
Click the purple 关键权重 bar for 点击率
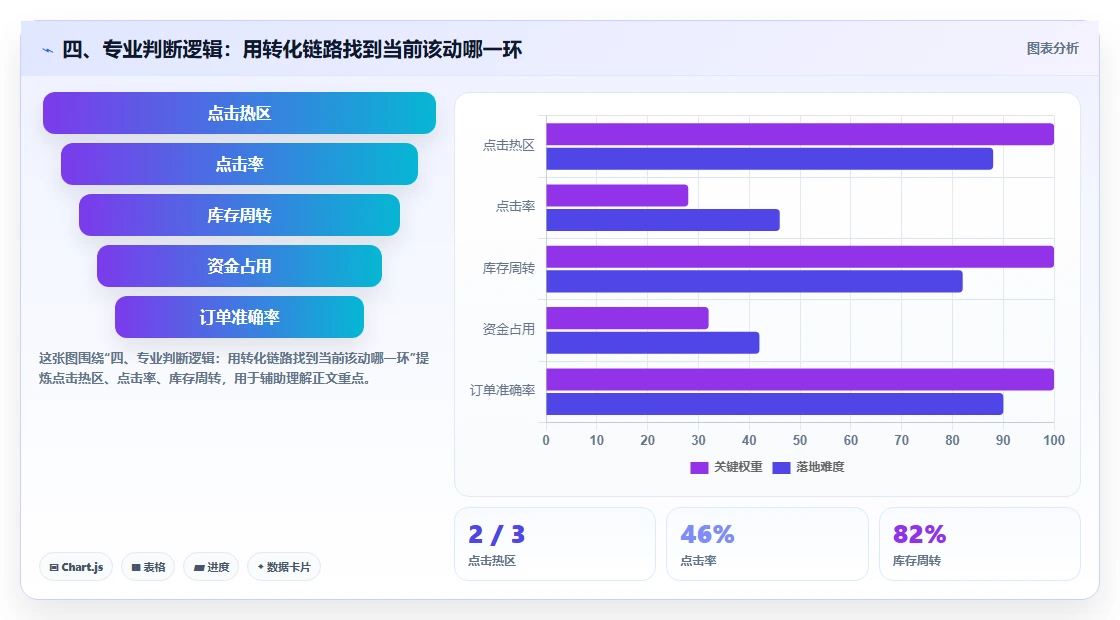[x=617, y=196]
